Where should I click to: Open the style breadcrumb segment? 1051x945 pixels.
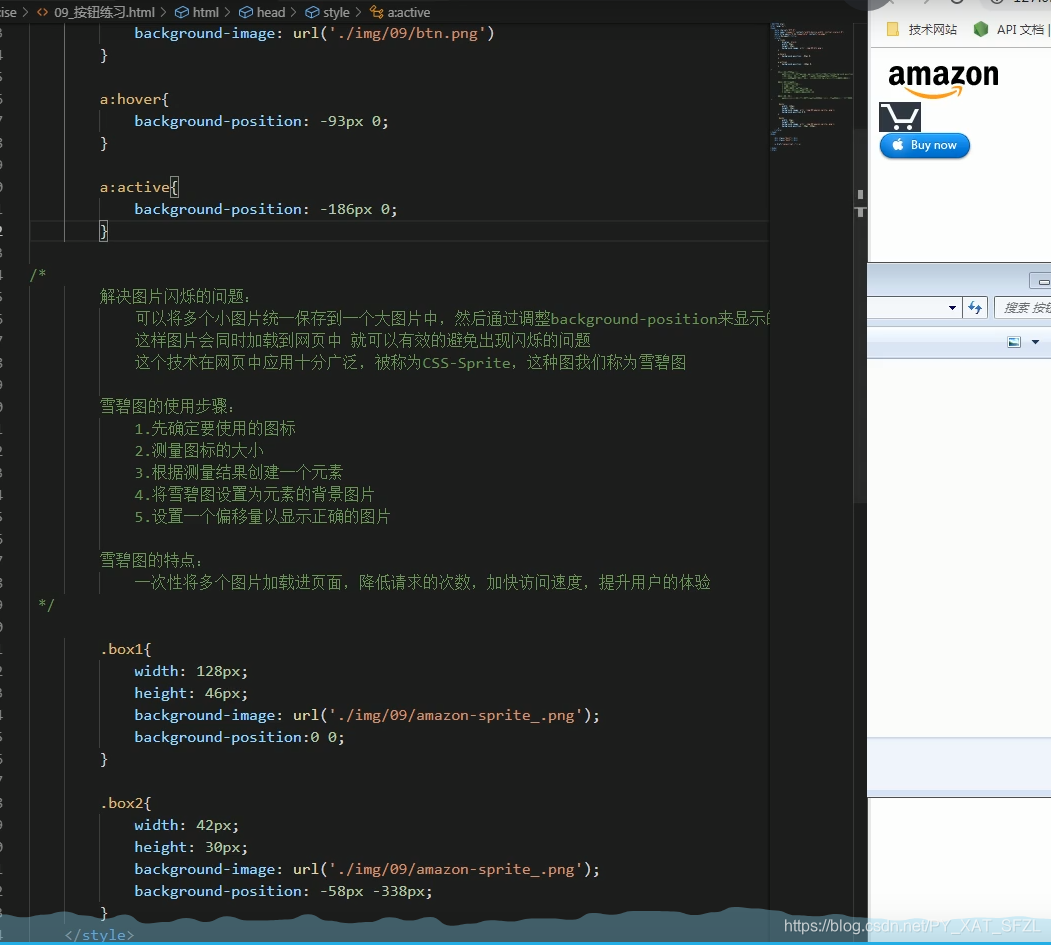[328, 12]
